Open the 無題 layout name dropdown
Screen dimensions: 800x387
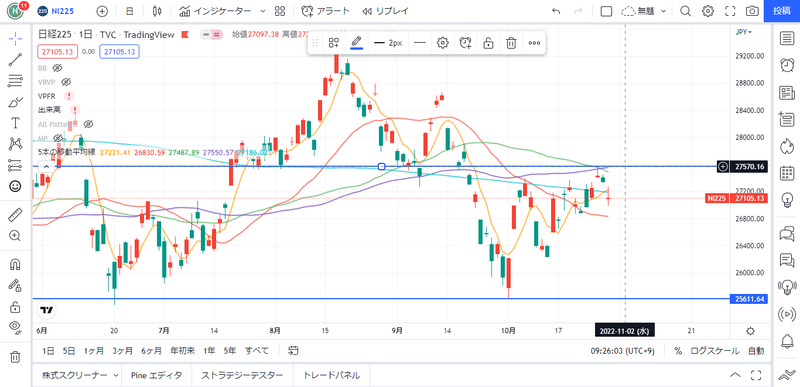tap(644, 11)
